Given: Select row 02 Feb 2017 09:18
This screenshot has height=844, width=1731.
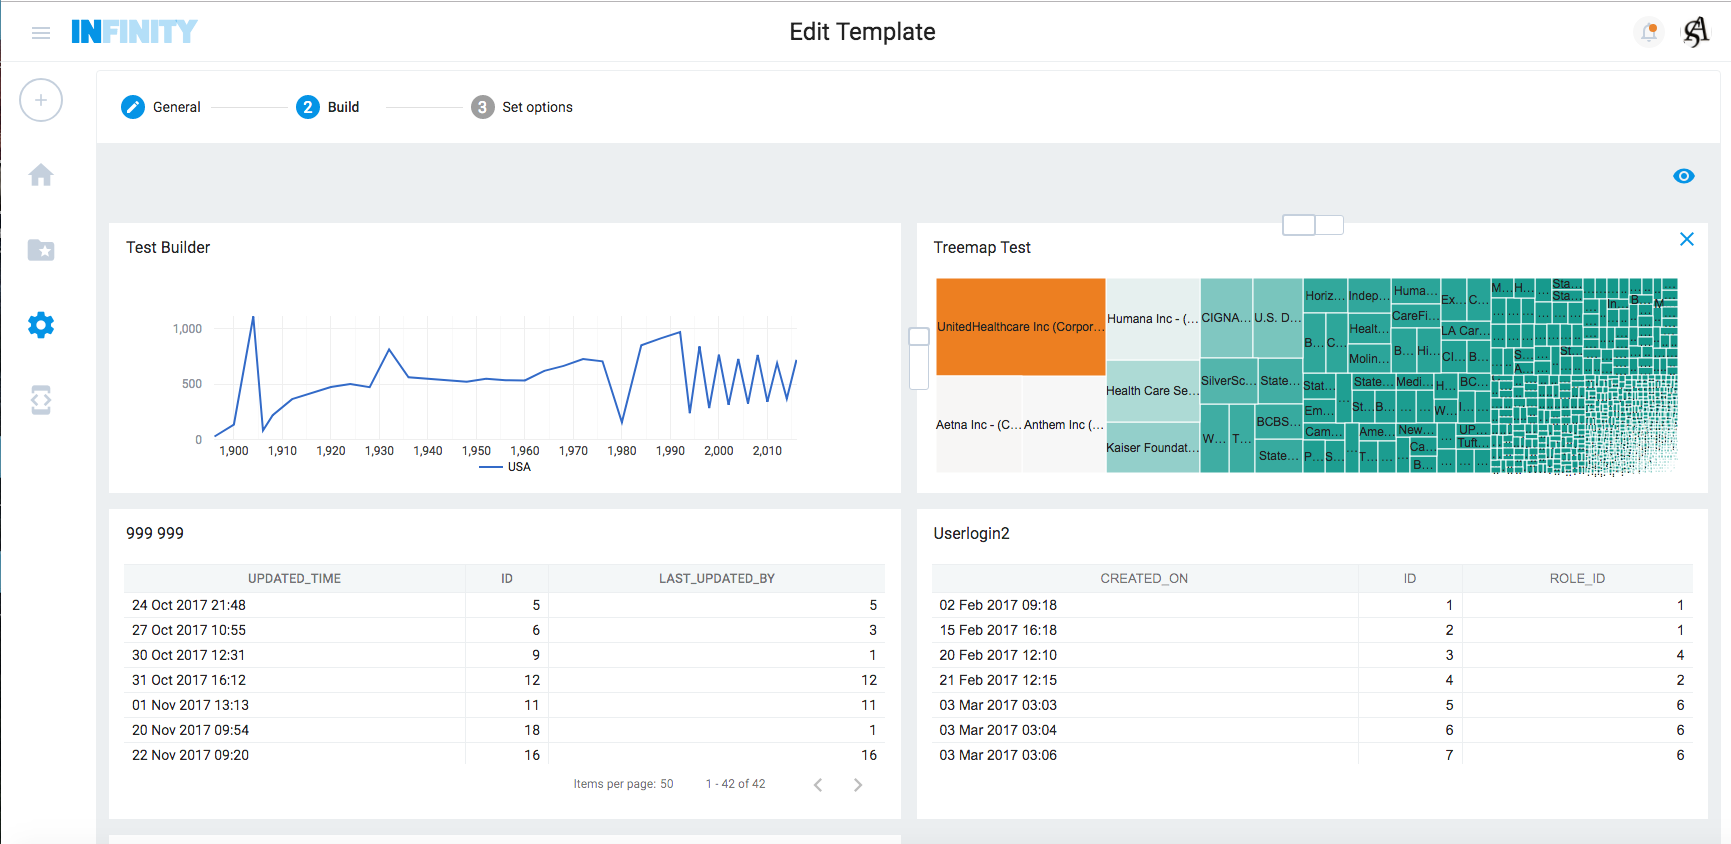Looking at the screenshot, I should 1312,605.
